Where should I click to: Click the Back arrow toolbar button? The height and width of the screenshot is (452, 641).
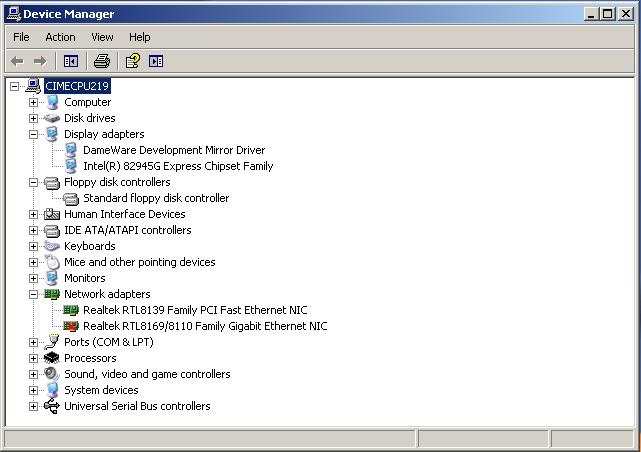[17, 61]
